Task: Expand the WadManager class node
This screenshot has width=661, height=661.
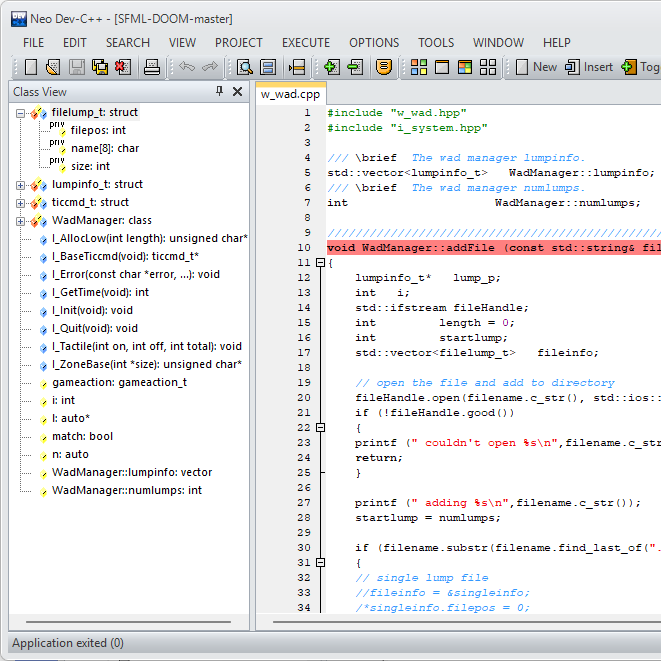Action: pos(21,220)
